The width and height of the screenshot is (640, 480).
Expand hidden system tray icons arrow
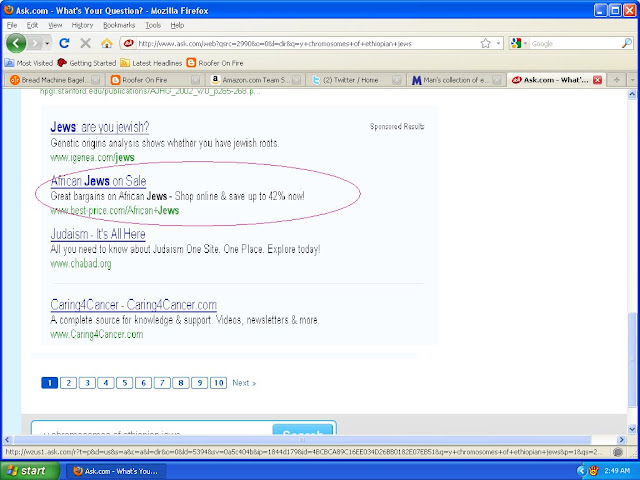pos(581,471)
